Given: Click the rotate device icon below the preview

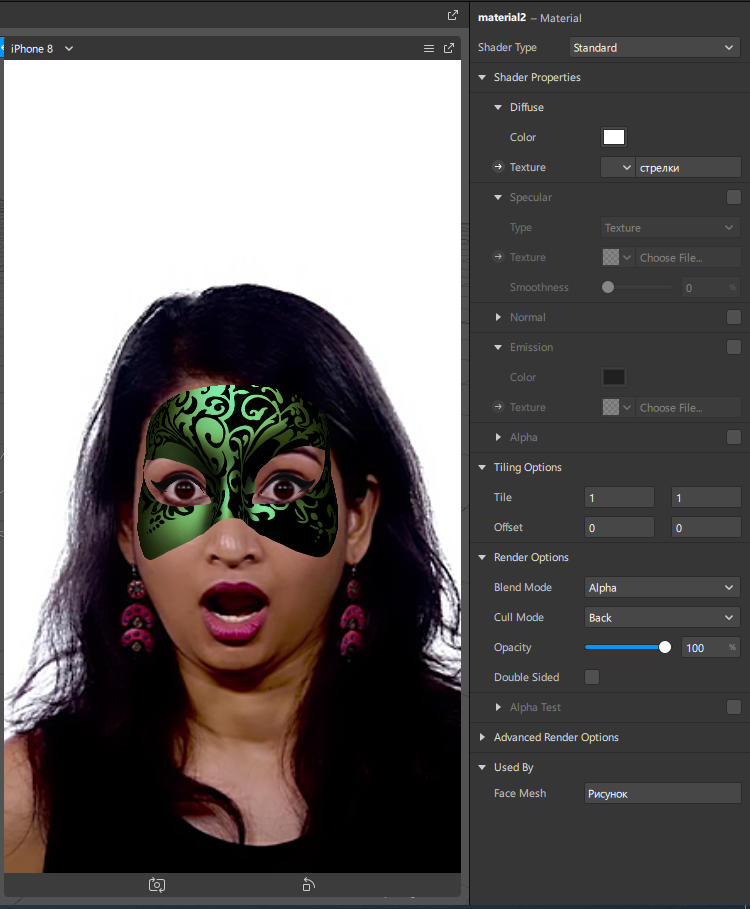Looking at the screenshot, I should point(309,884).
